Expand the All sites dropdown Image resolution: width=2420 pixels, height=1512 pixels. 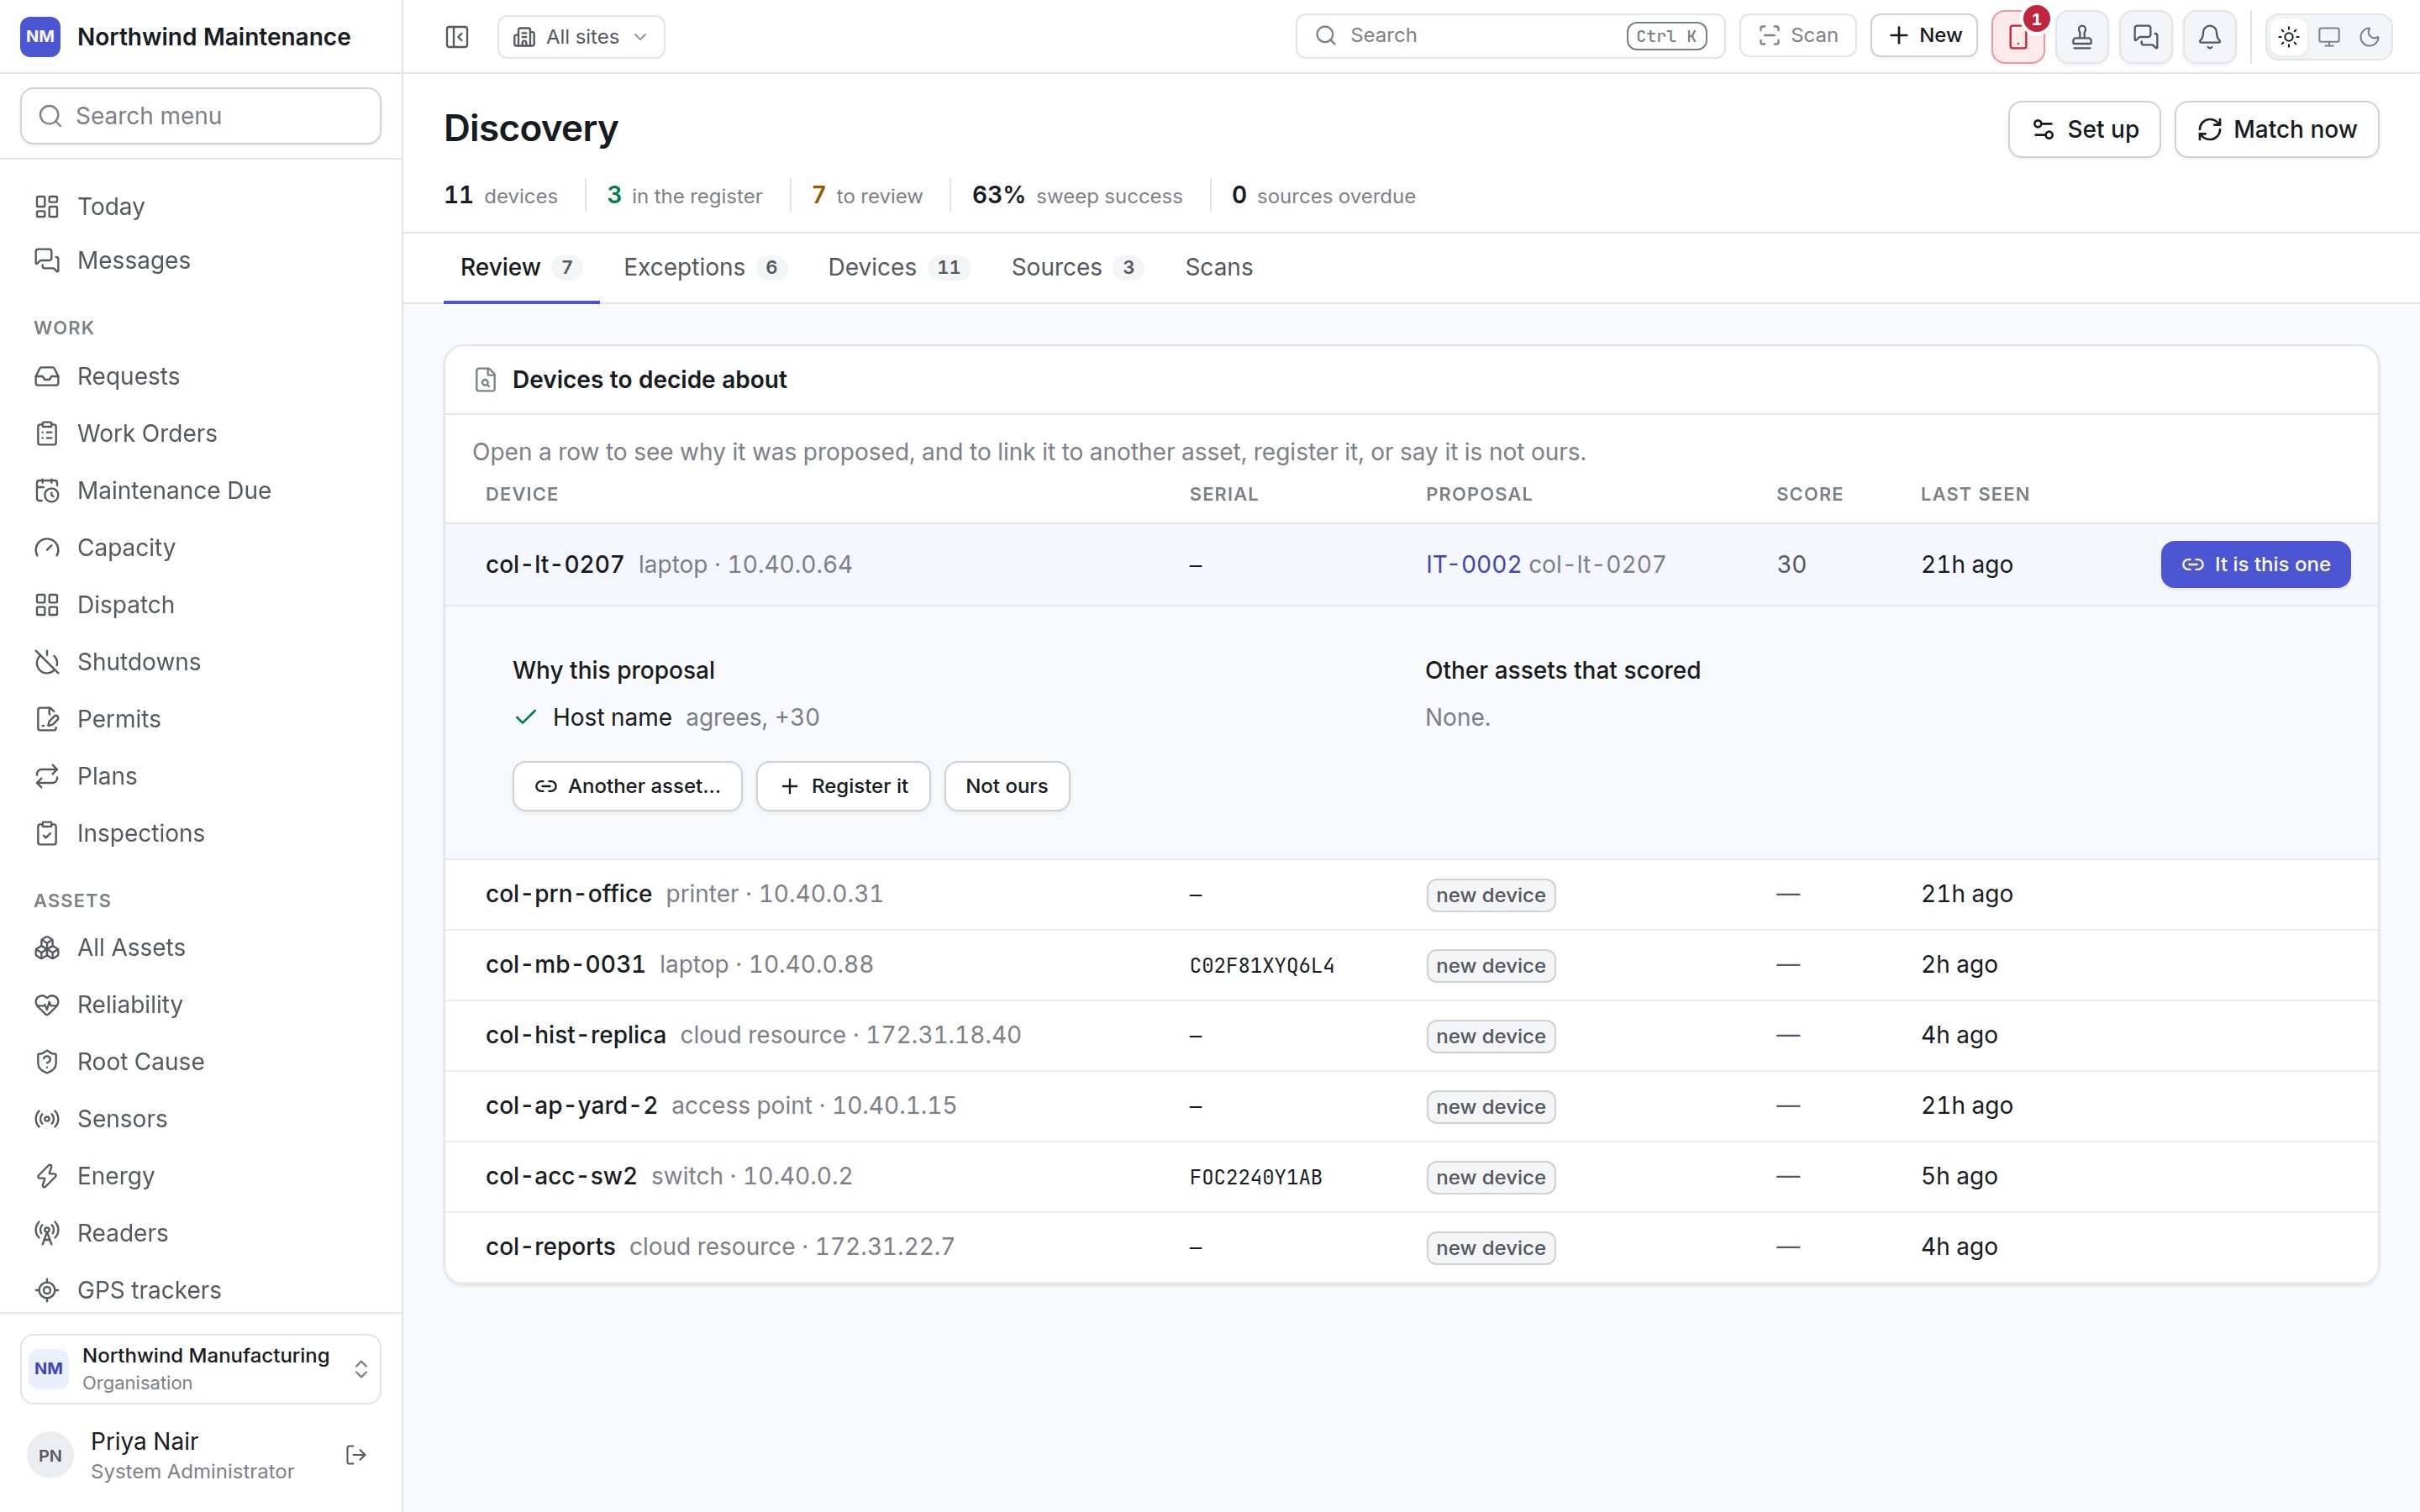coord(581,37)
